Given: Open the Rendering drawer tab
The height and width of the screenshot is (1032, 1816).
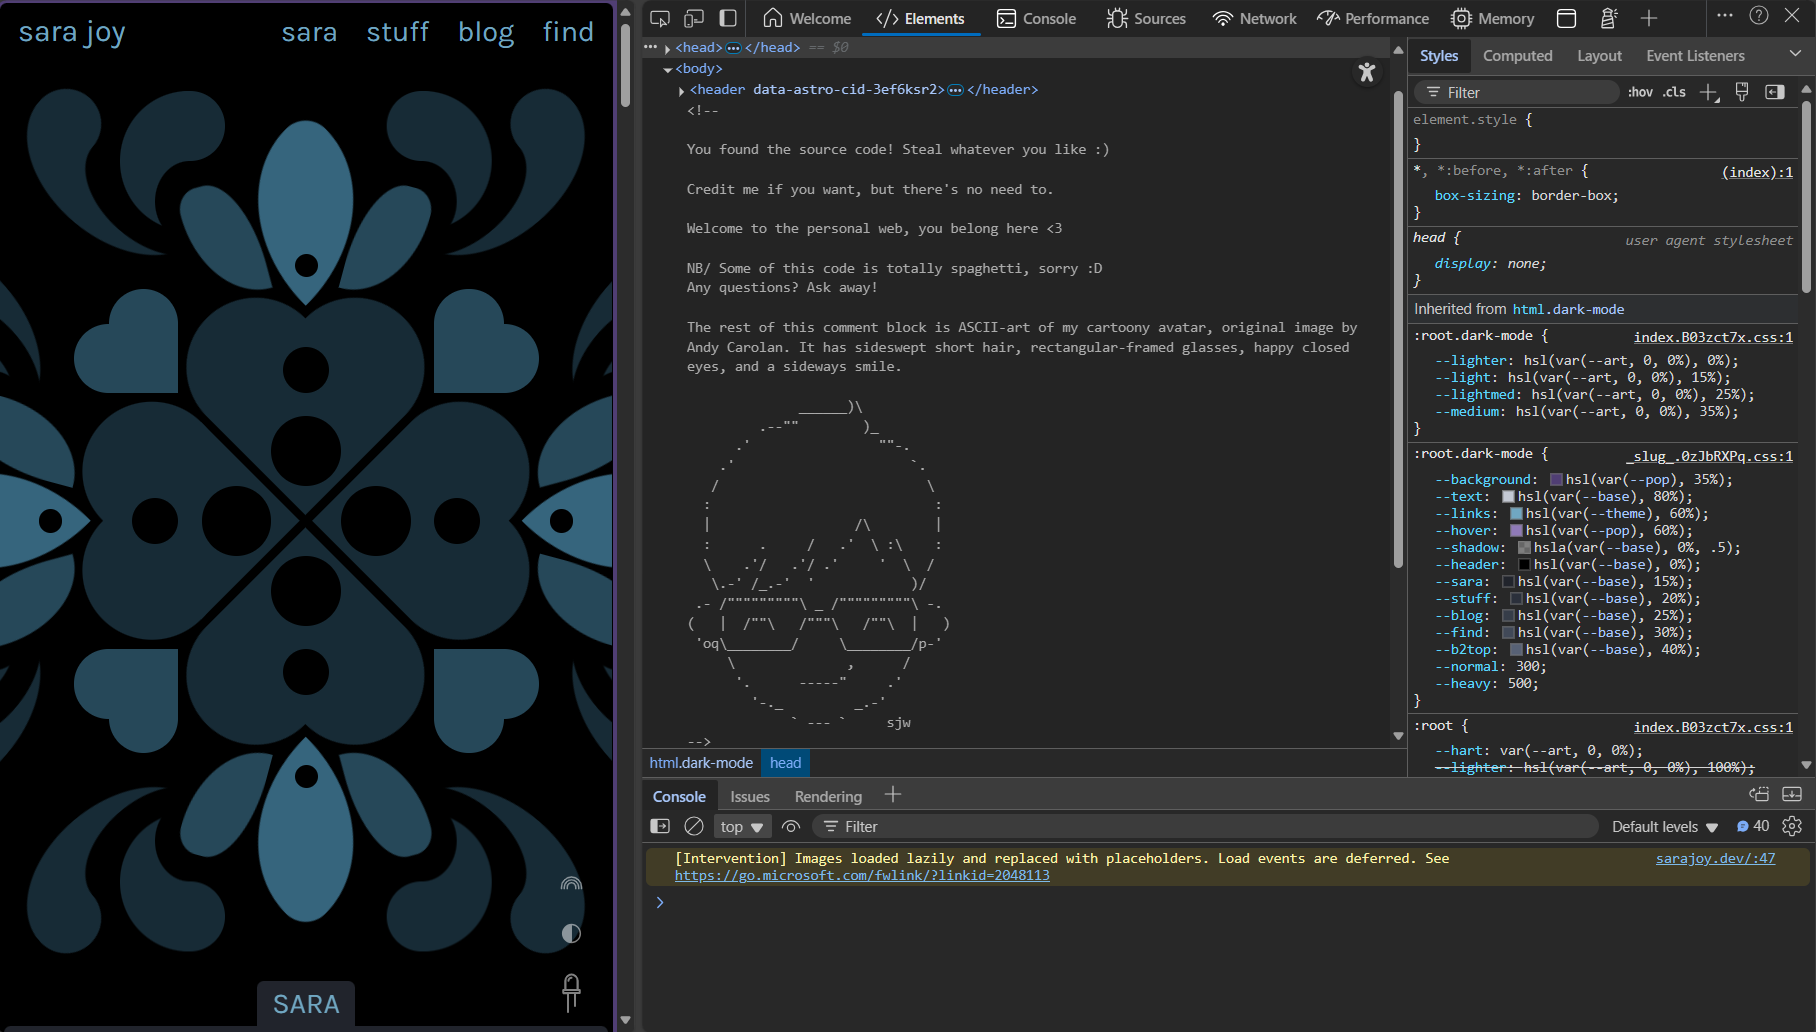Looking at the screenshot, I should (x=828, y=796).
